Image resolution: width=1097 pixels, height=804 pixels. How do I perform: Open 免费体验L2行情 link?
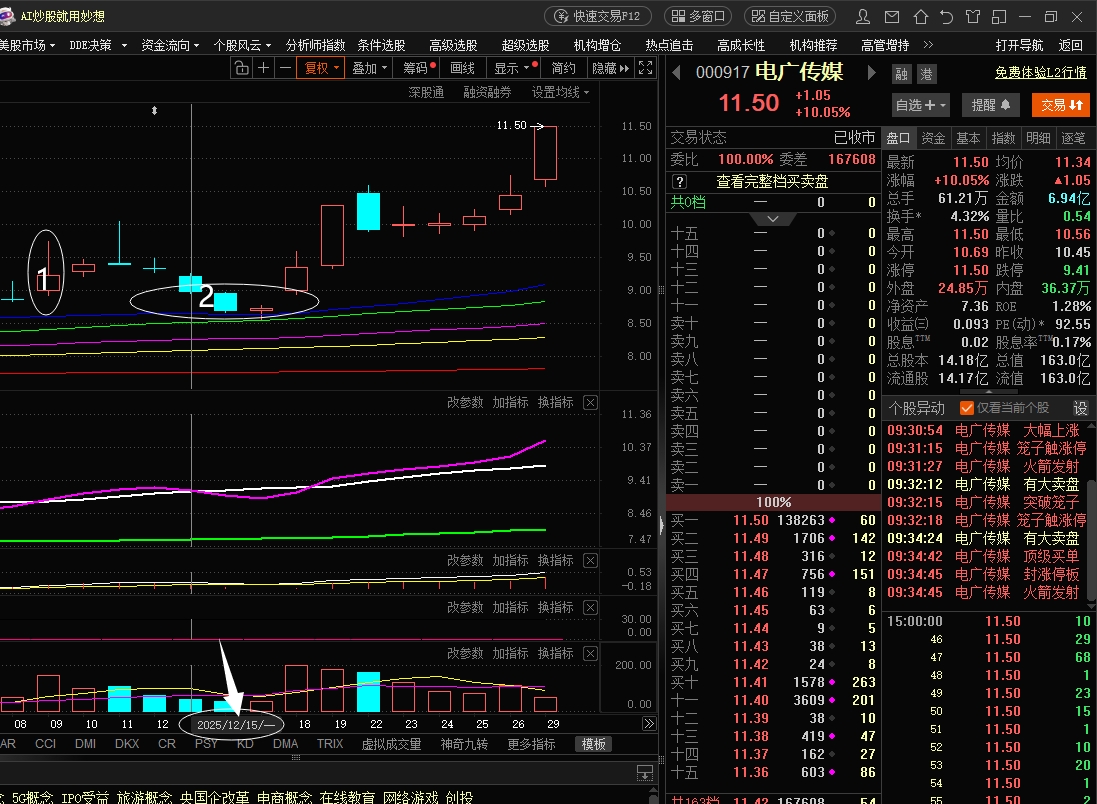[x=1040, y=72]
